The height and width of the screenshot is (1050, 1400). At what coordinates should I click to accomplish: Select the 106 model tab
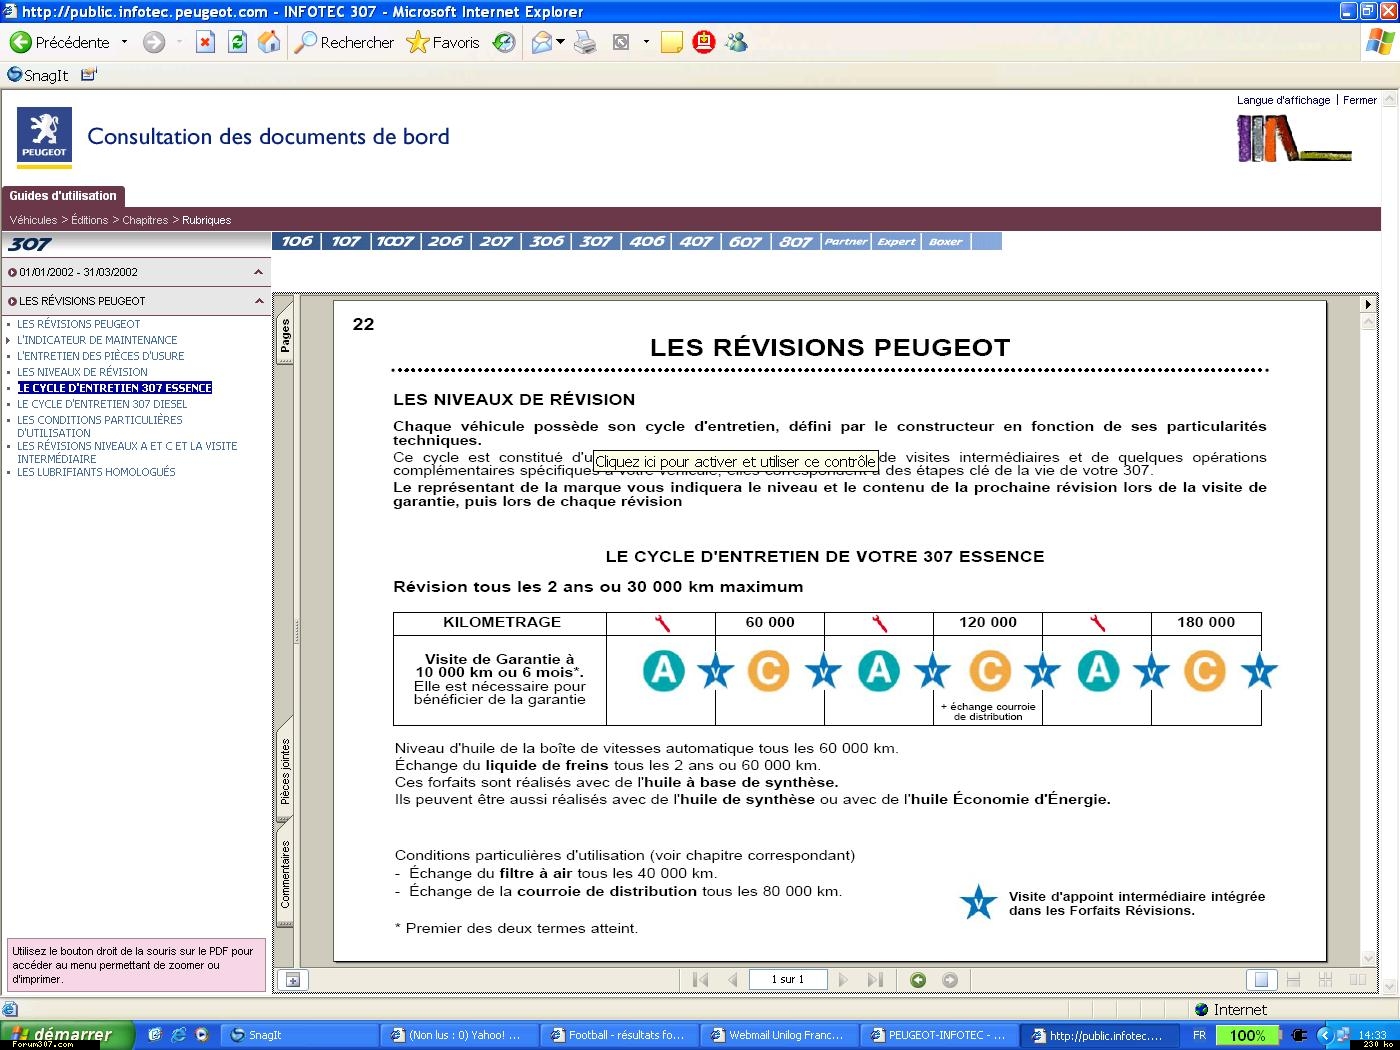(296, 241)
